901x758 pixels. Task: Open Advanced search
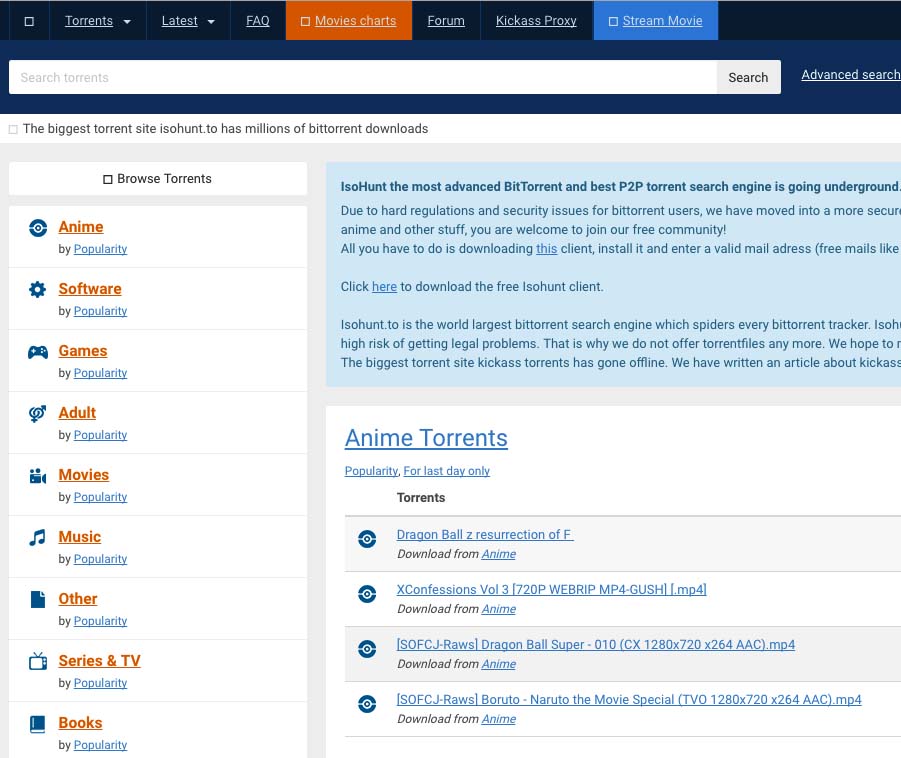[x=851, y=74]
